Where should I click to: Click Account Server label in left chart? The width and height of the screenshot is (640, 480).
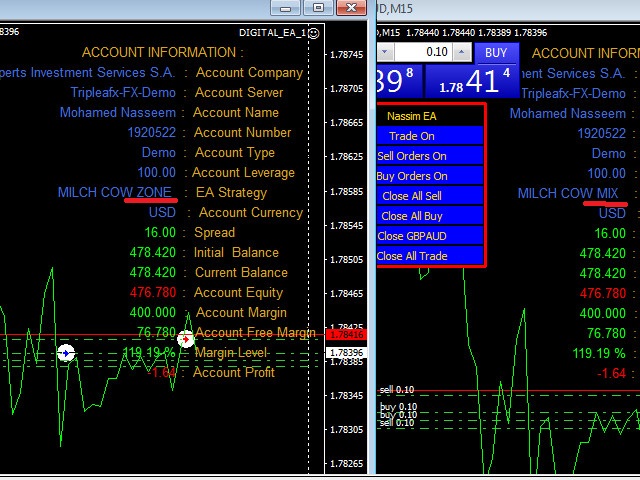pos(239,93)
